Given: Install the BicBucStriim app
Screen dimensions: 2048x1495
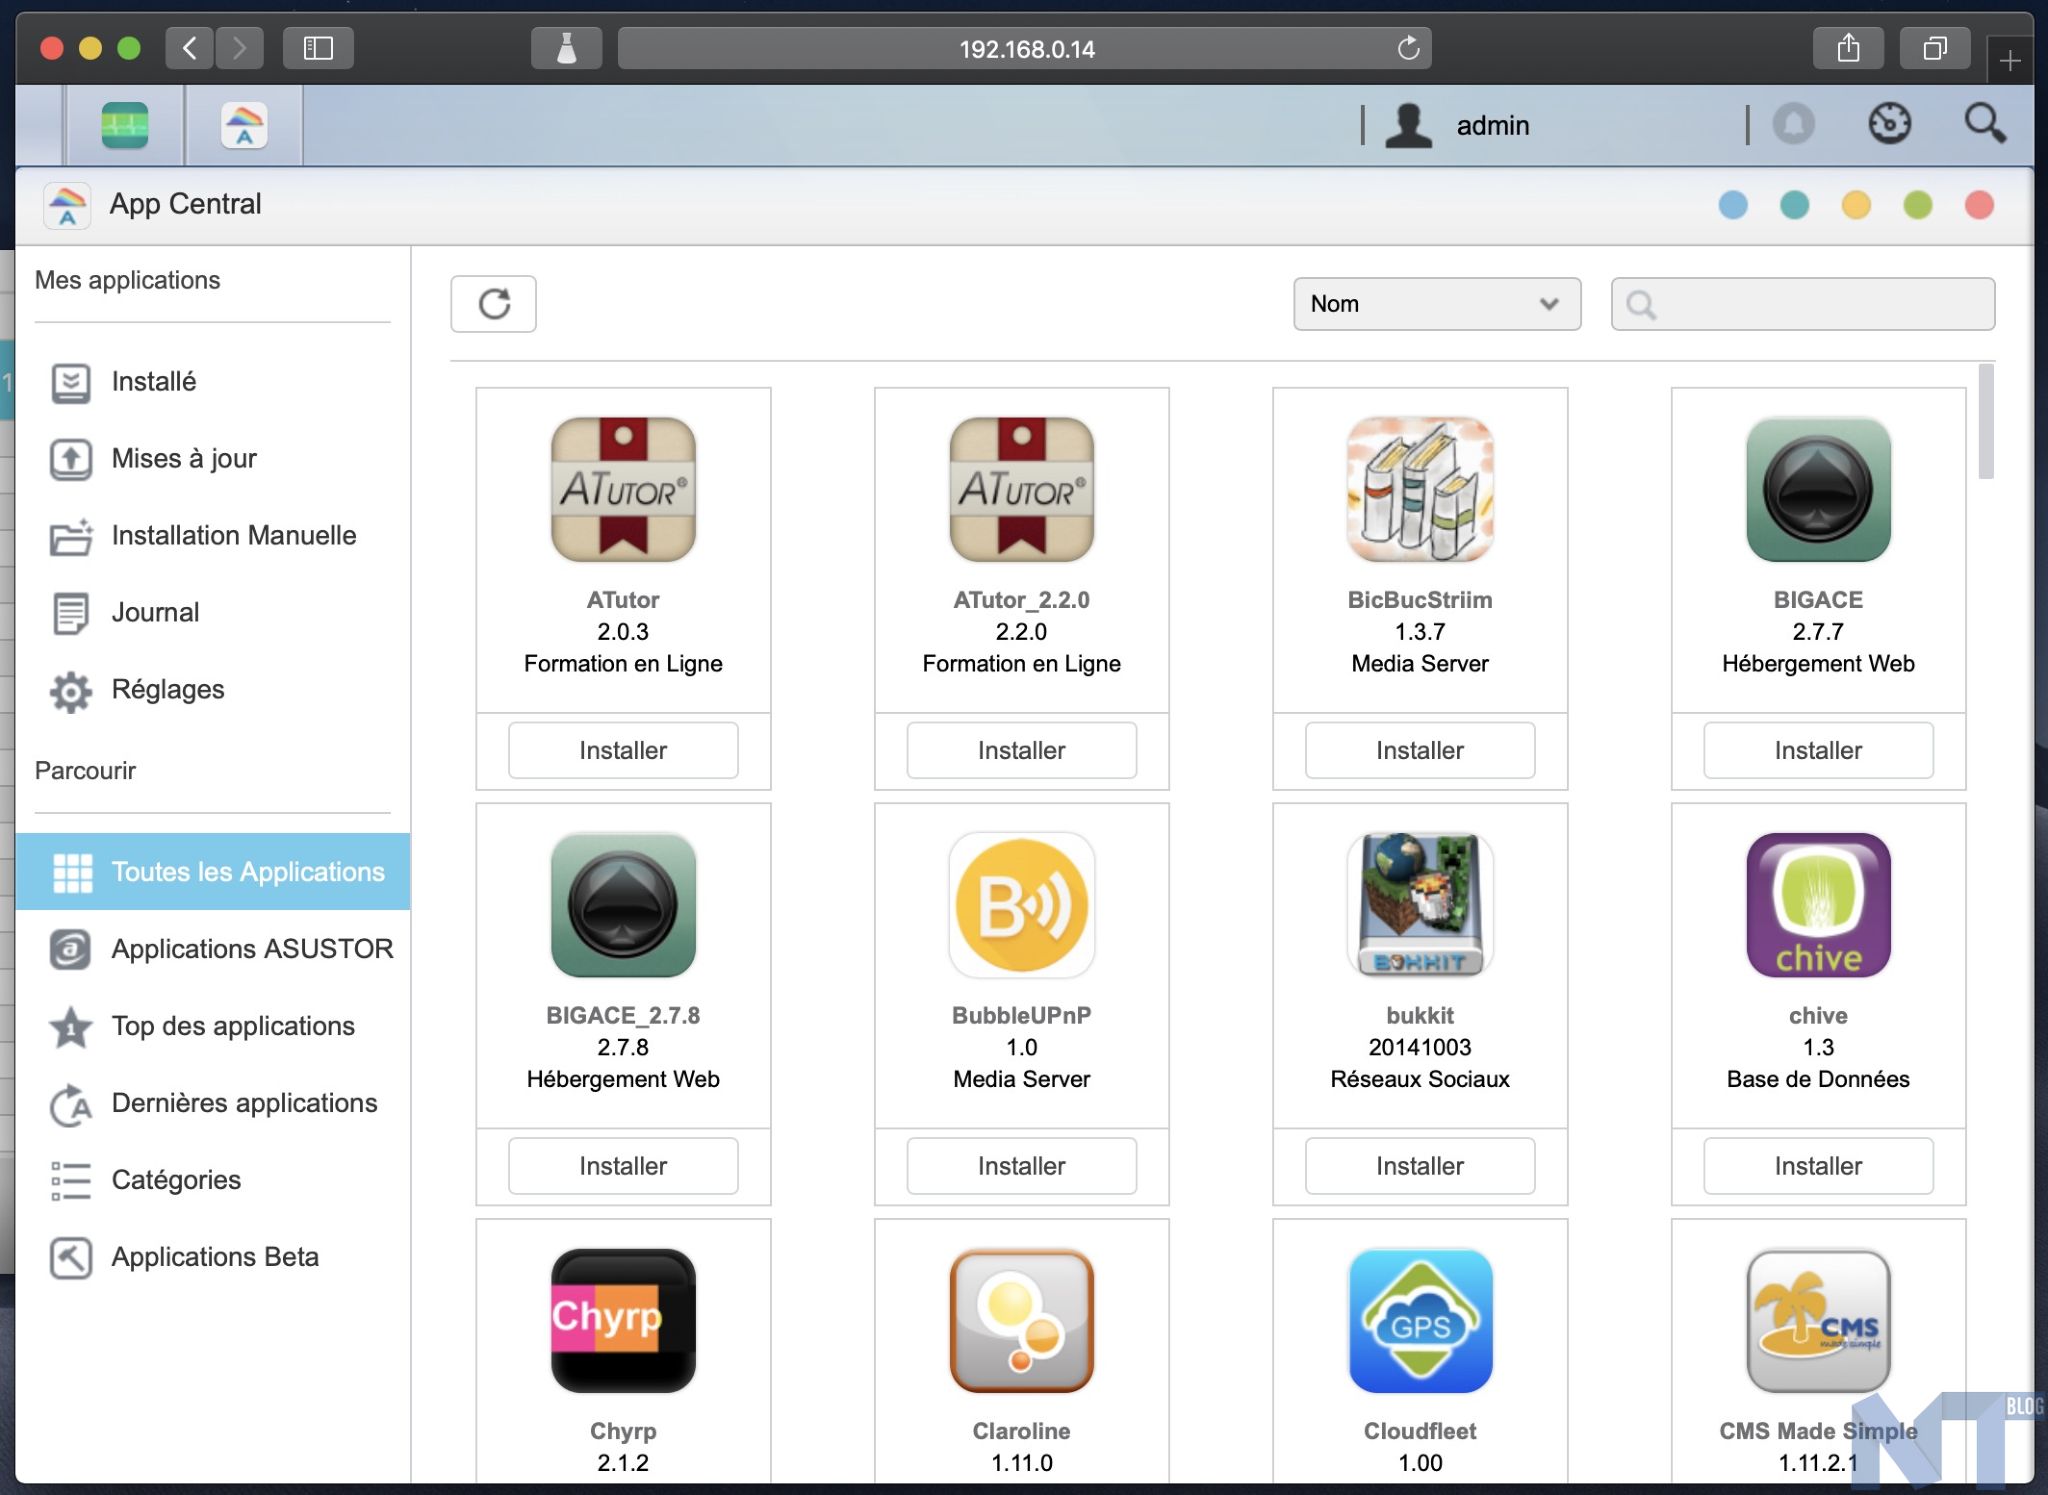Looking at the screenshot, I should pos(1419,751).
